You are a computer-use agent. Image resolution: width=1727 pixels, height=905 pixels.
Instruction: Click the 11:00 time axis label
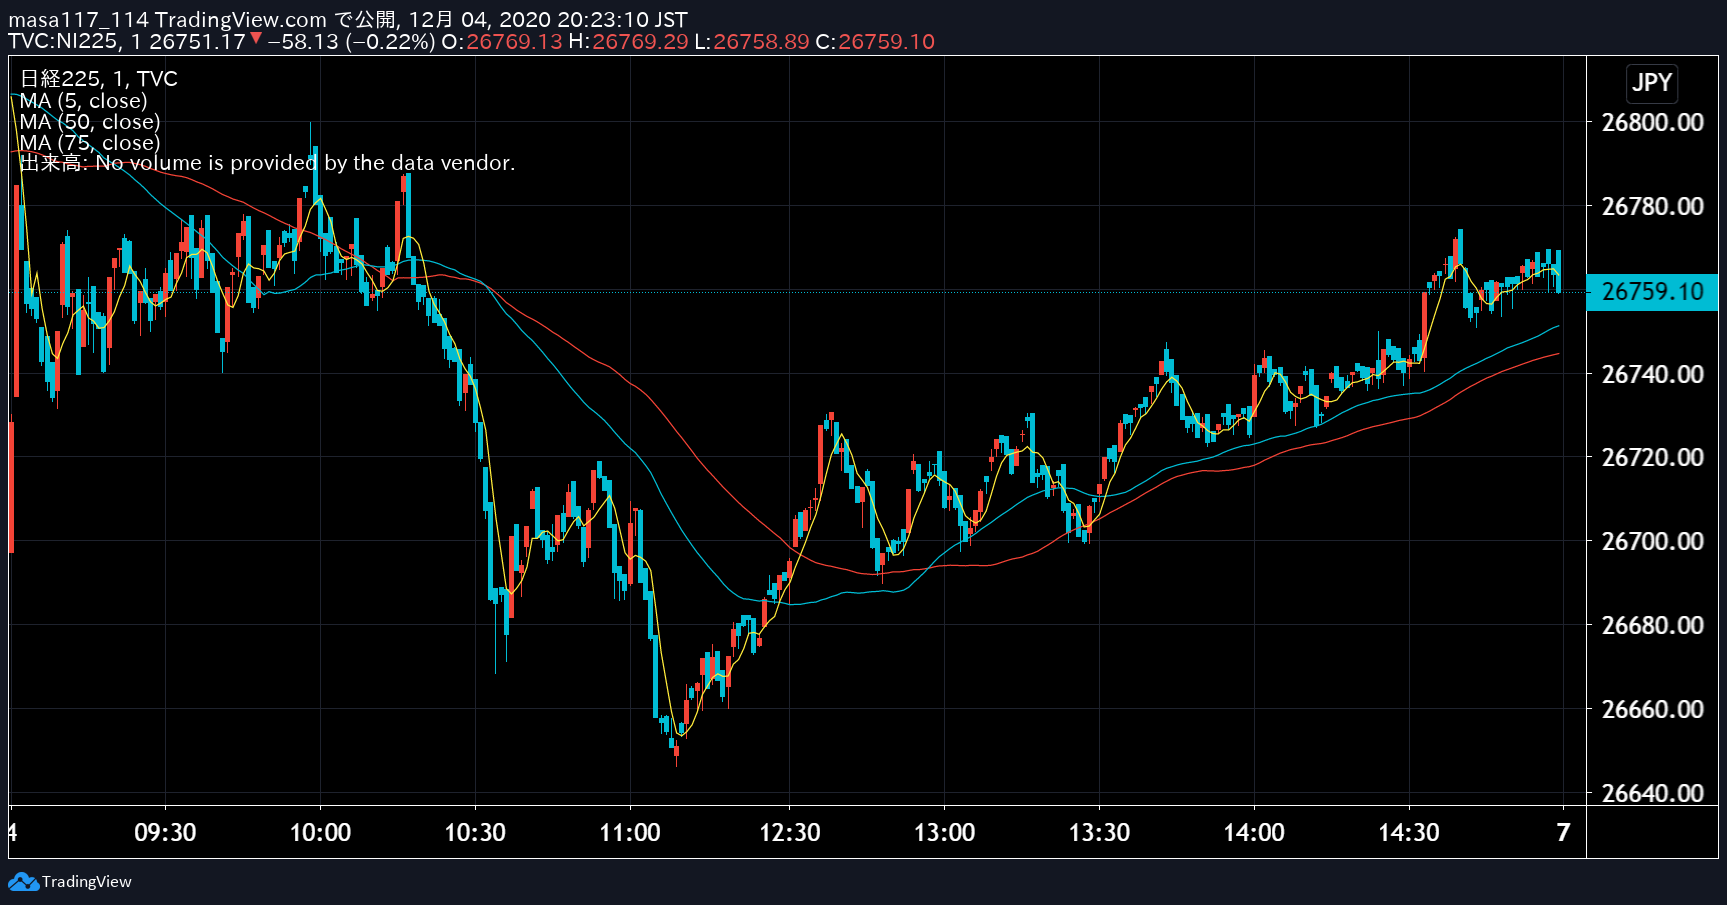630,833
